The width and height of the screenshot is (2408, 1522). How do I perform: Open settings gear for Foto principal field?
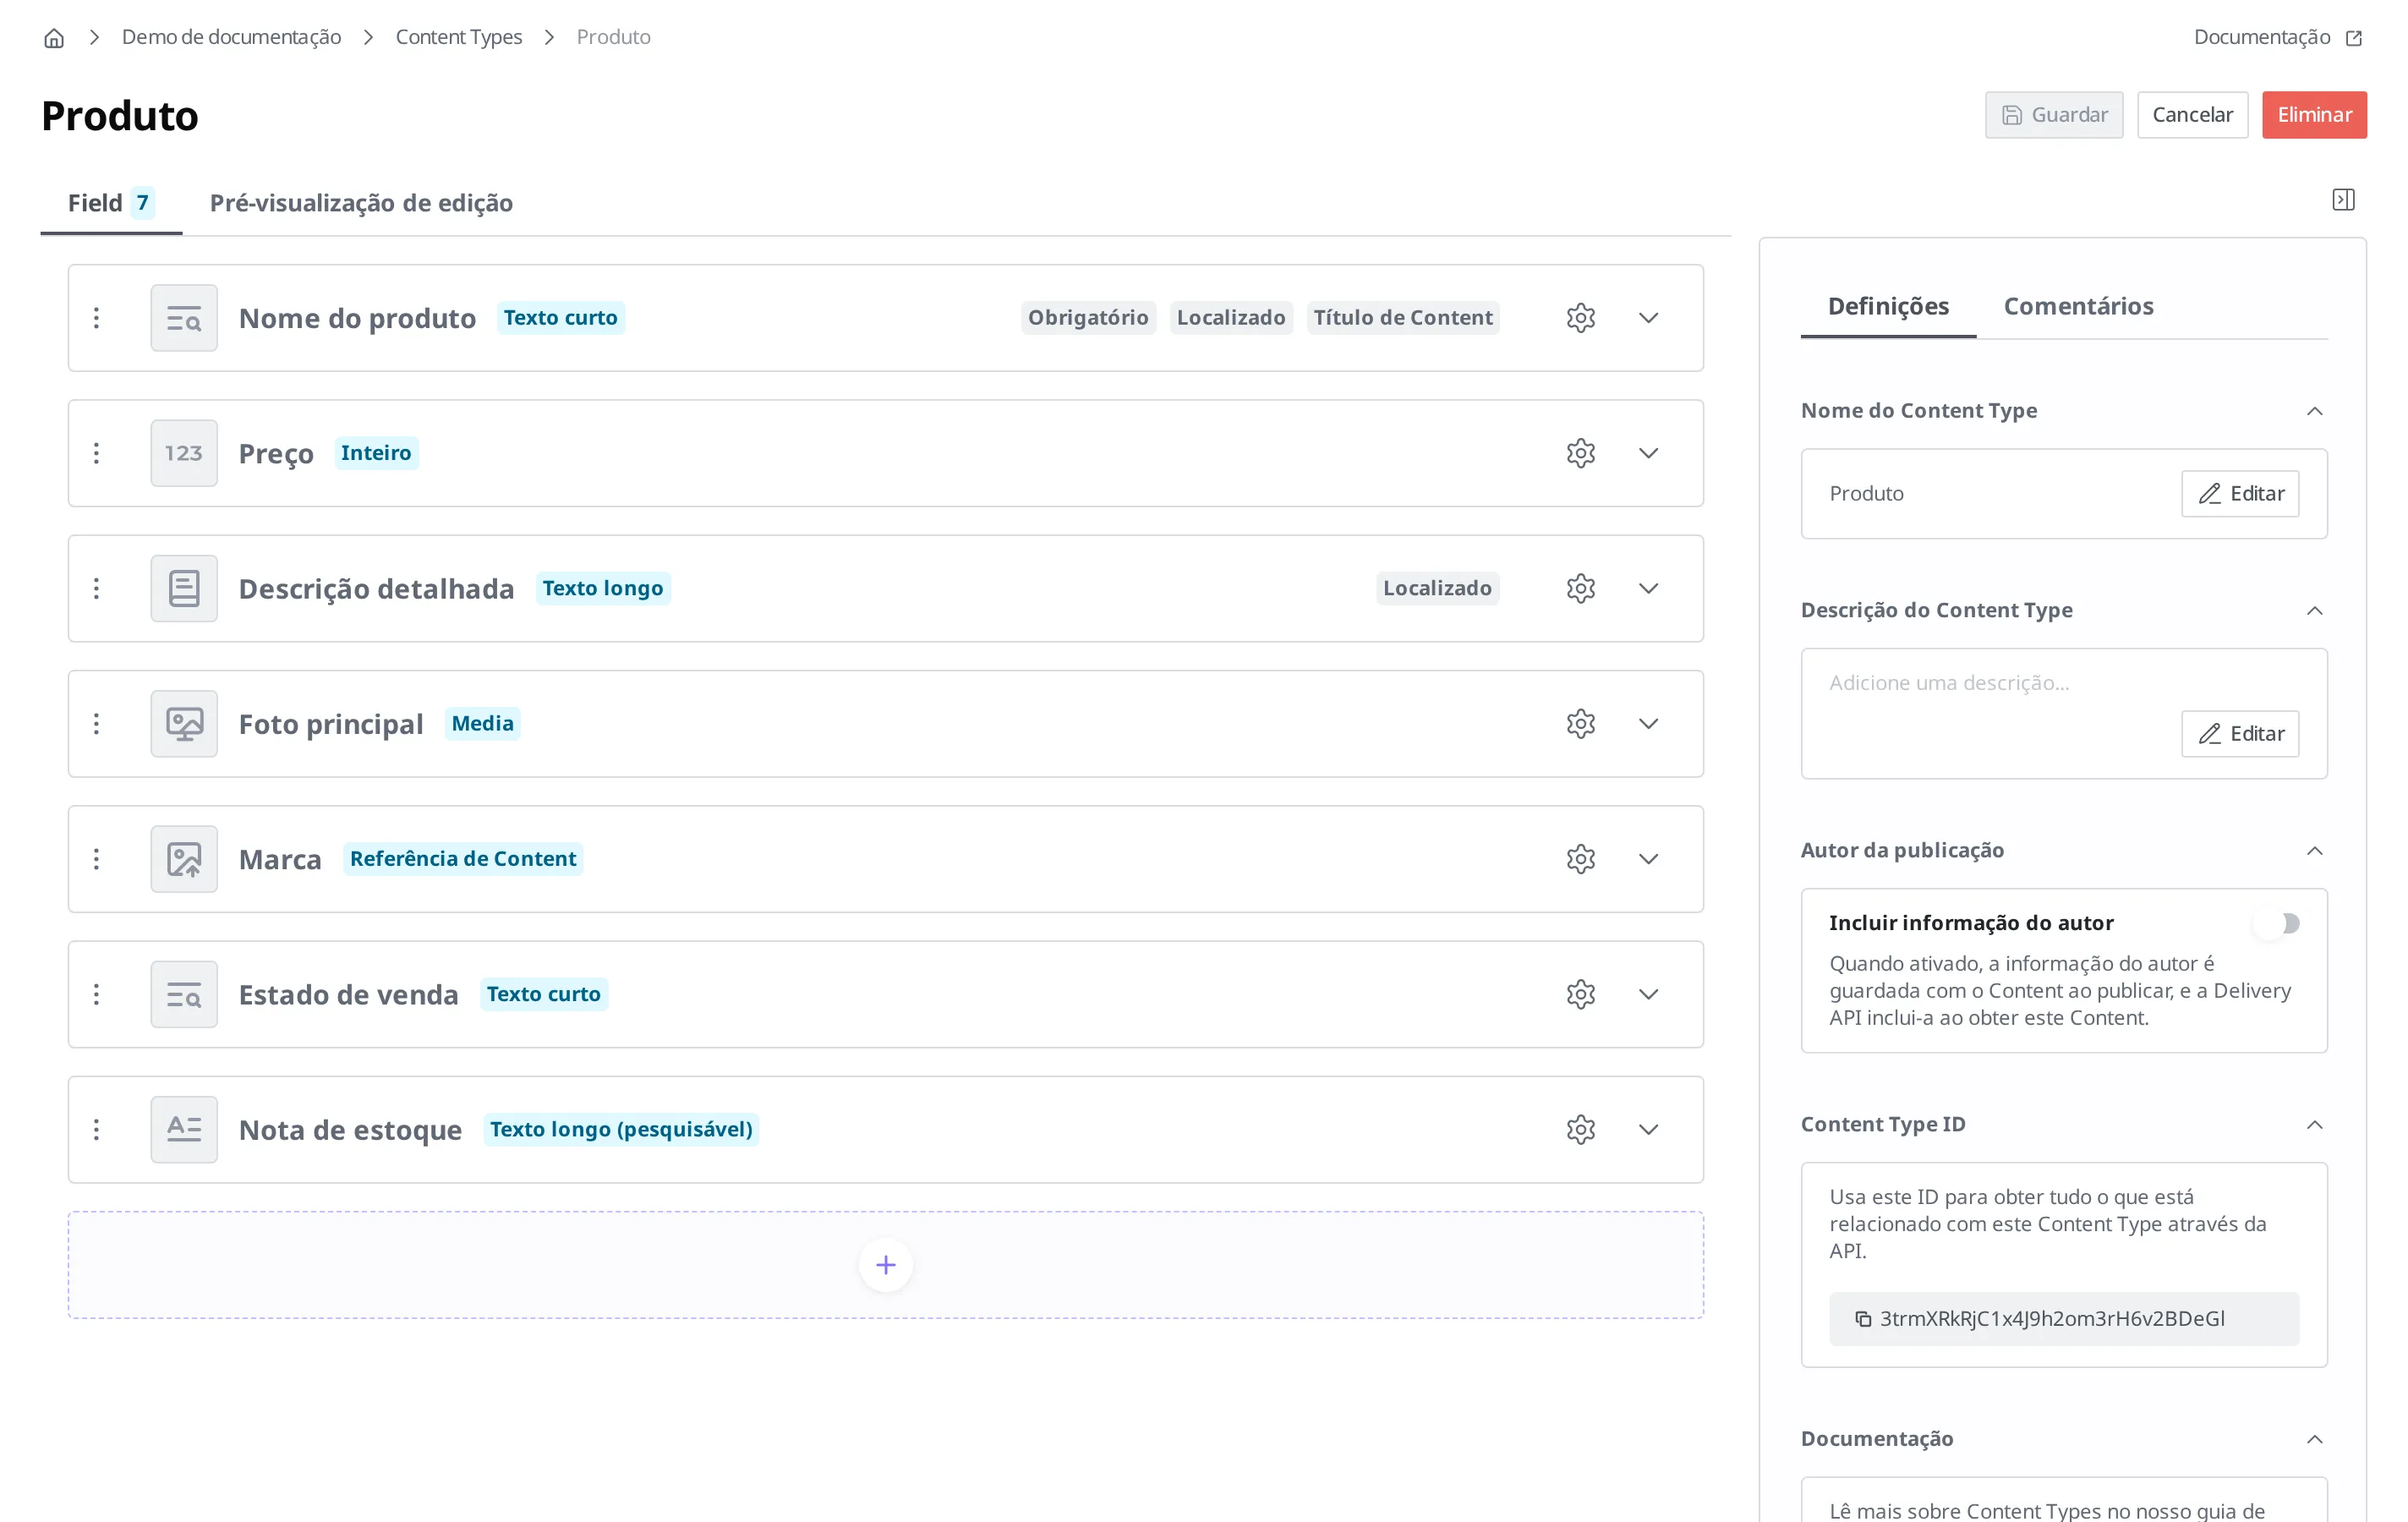(1580, 723)
